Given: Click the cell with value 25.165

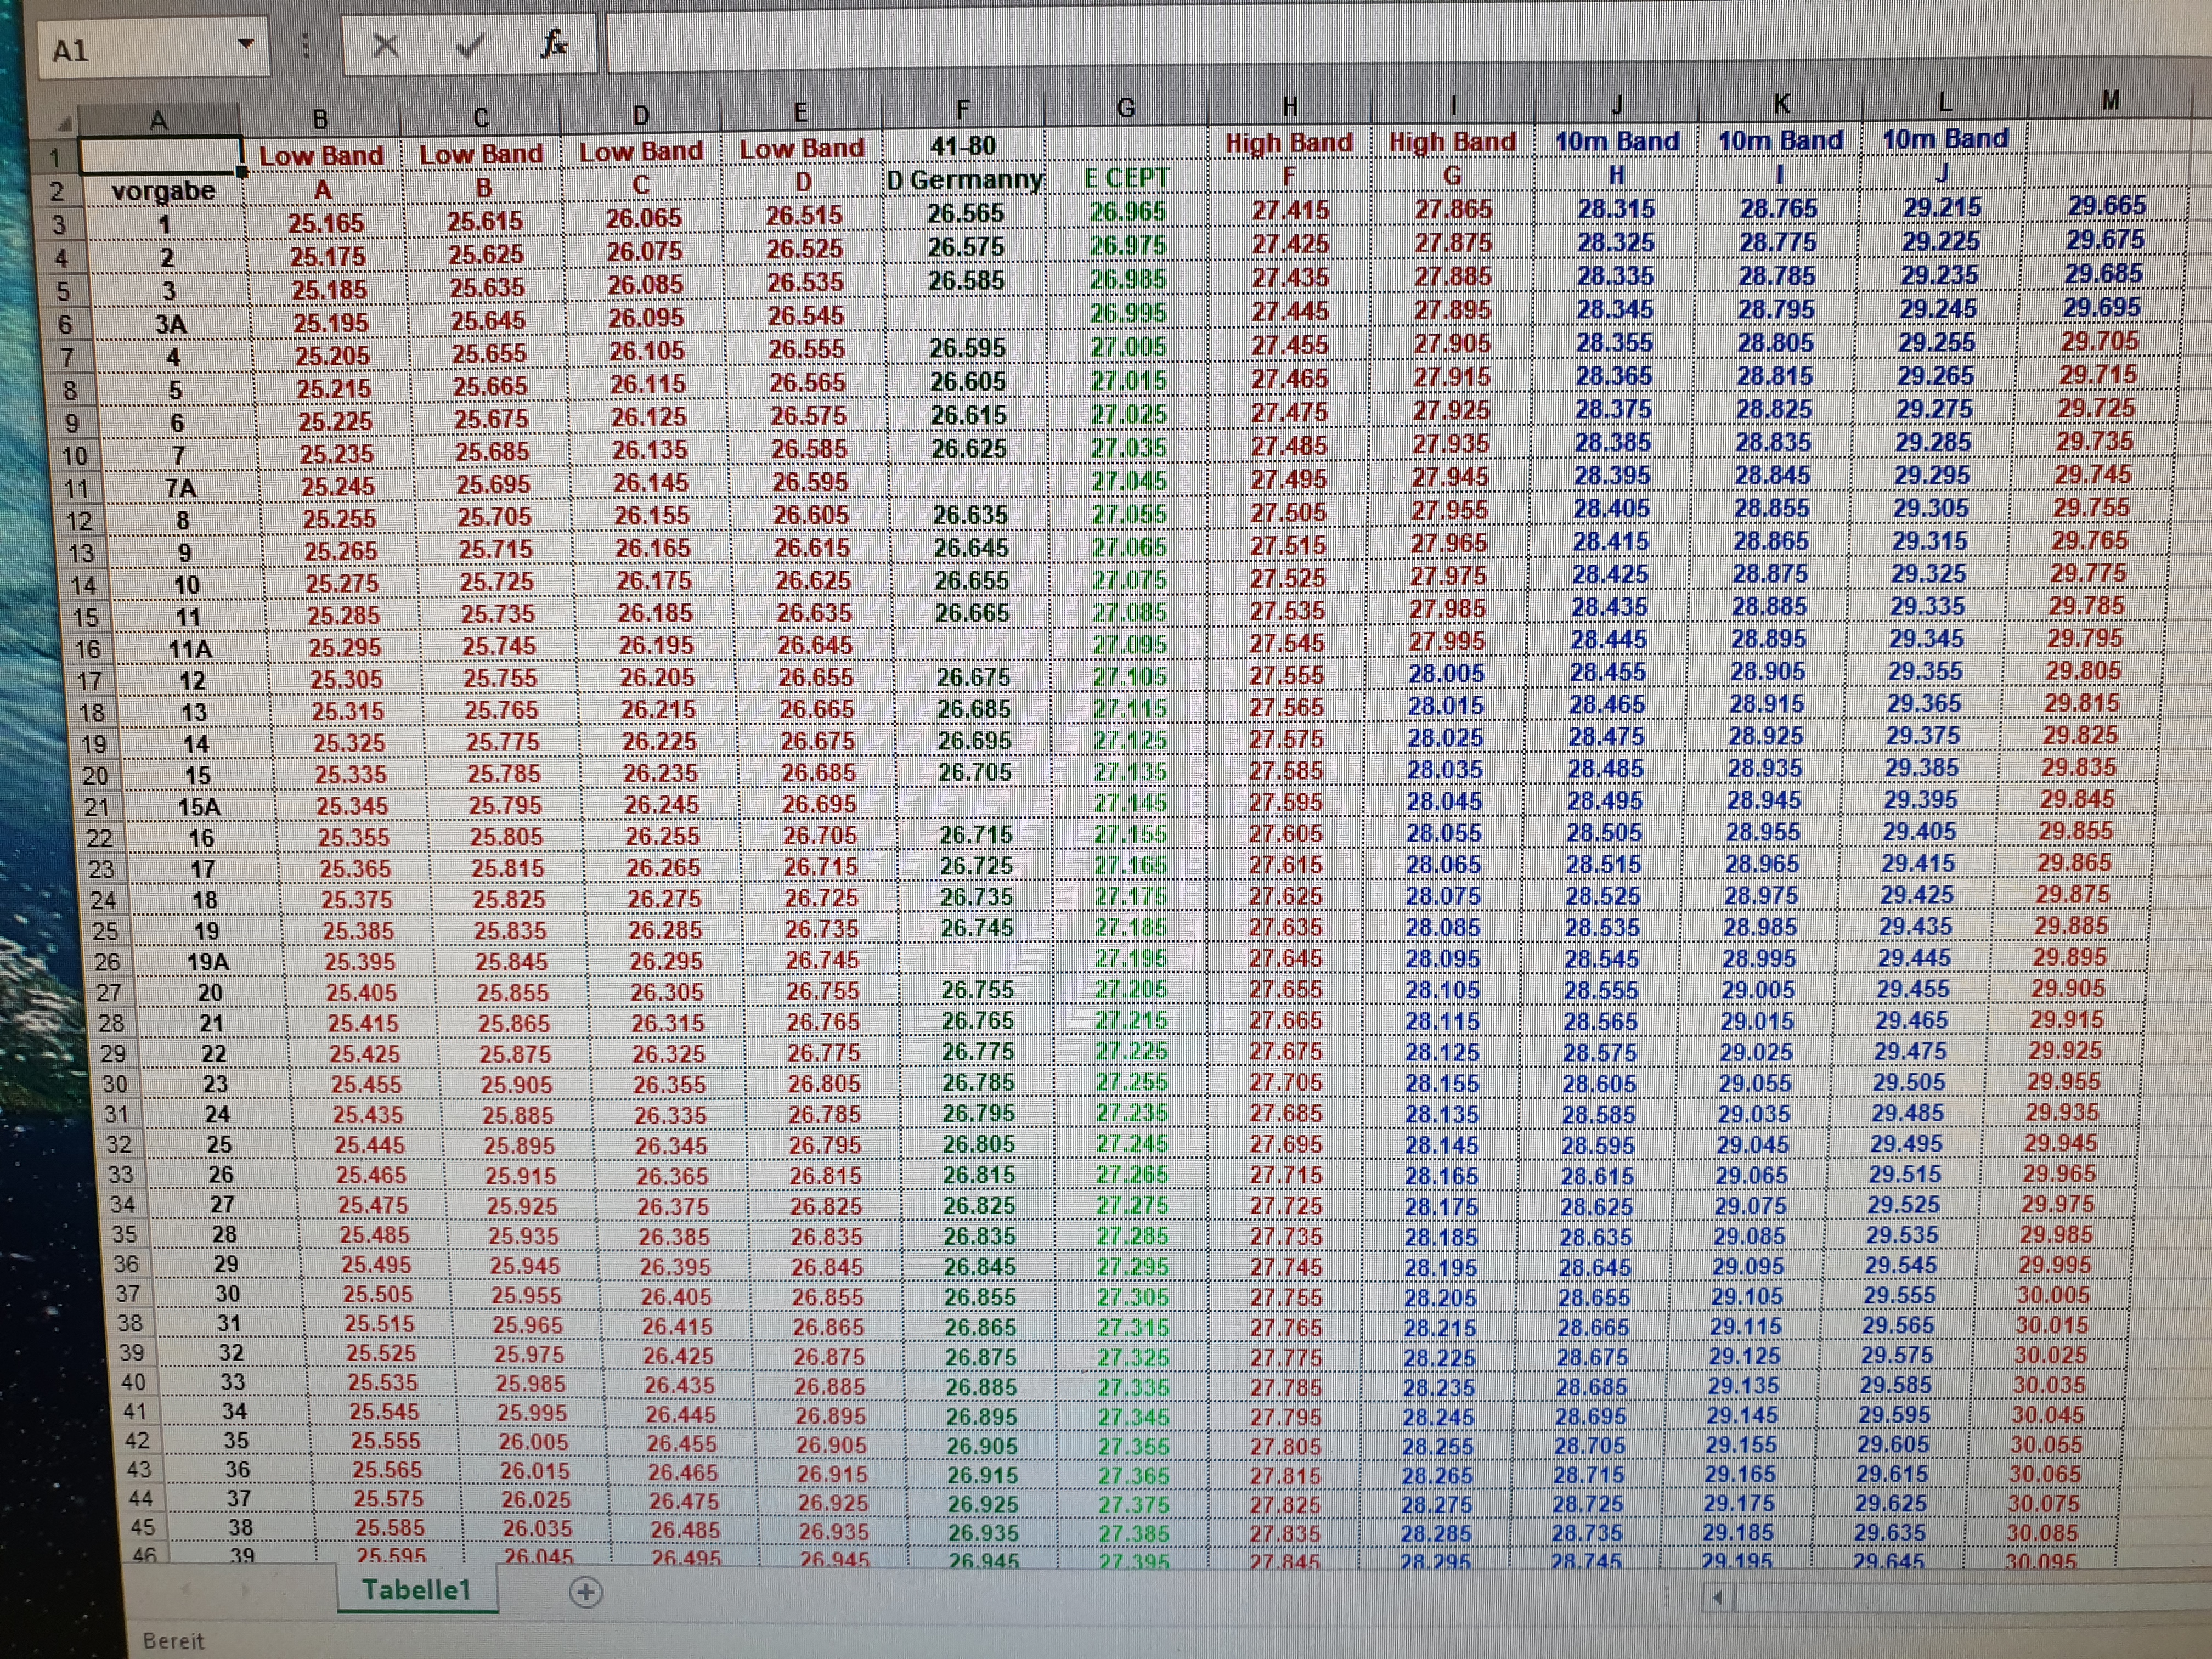Looking at the screenshot, I should 326,223.
